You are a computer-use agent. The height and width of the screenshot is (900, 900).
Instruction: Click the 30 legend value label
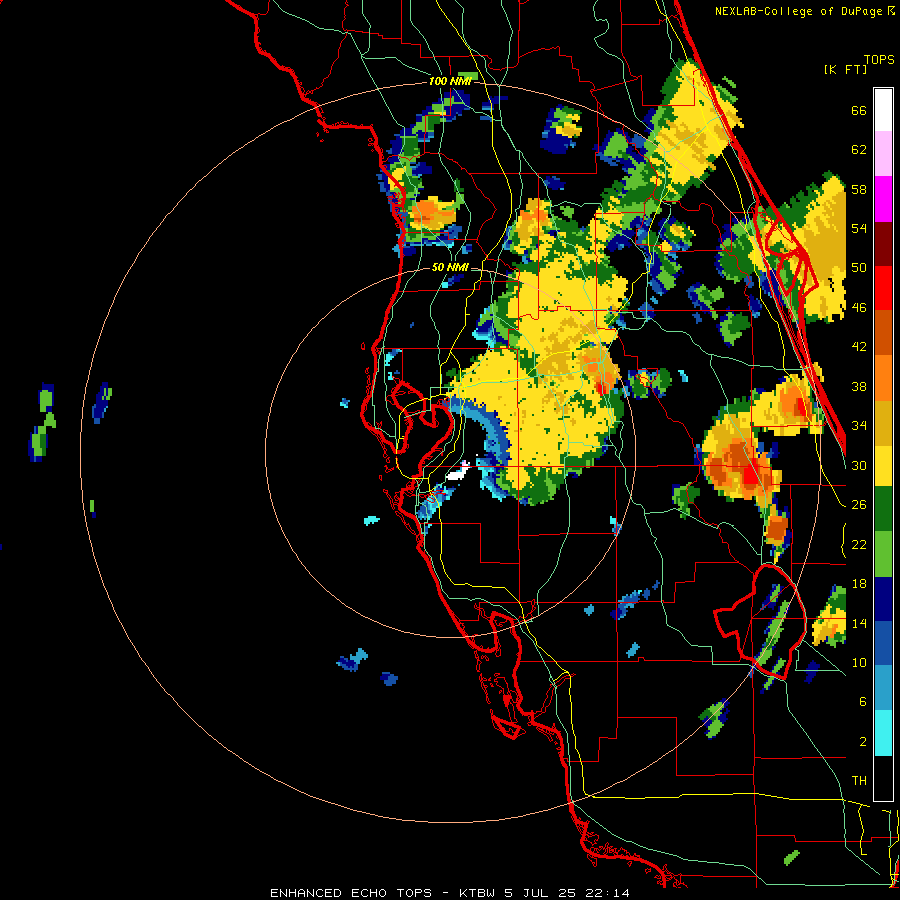click(x=858, y=465)
